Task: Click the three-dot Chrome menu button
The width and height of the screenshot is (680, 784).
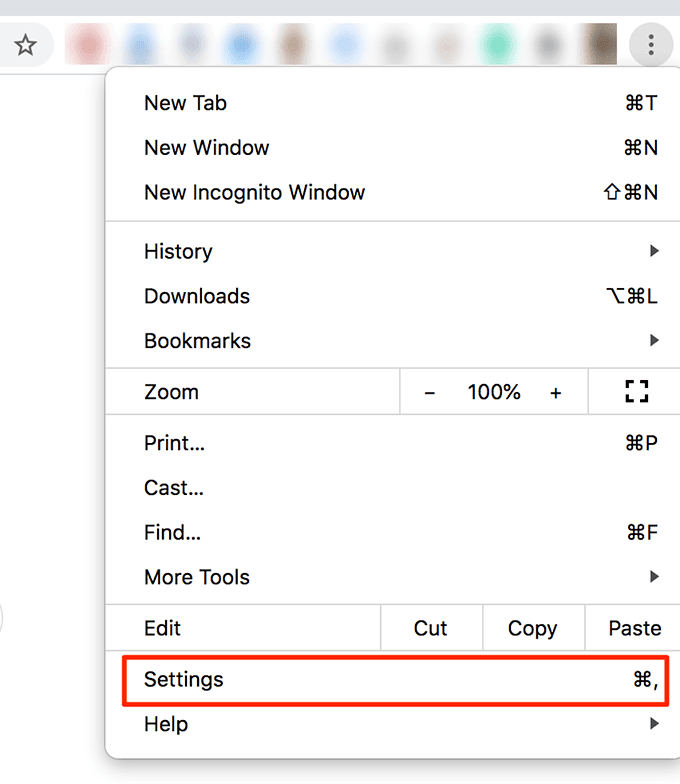Action: (651, 45)
